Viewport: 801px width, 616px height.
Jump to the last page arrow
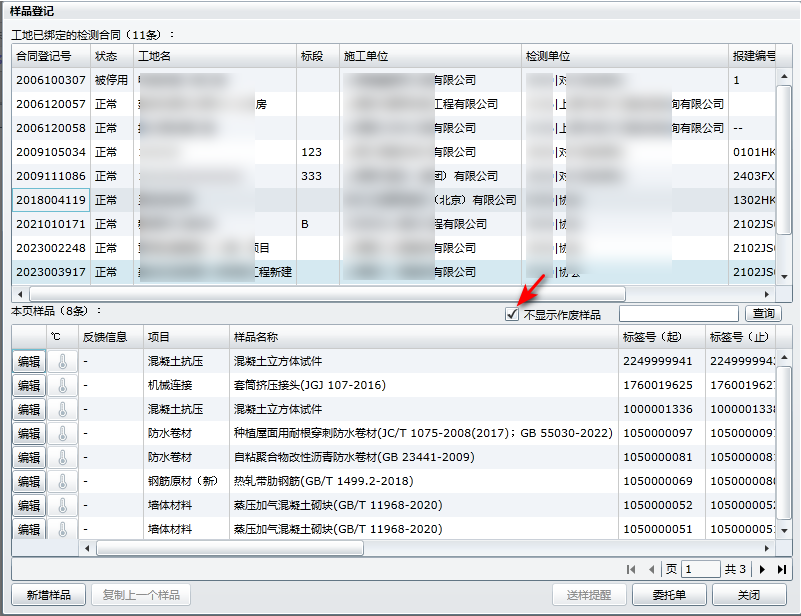point(781,569)
